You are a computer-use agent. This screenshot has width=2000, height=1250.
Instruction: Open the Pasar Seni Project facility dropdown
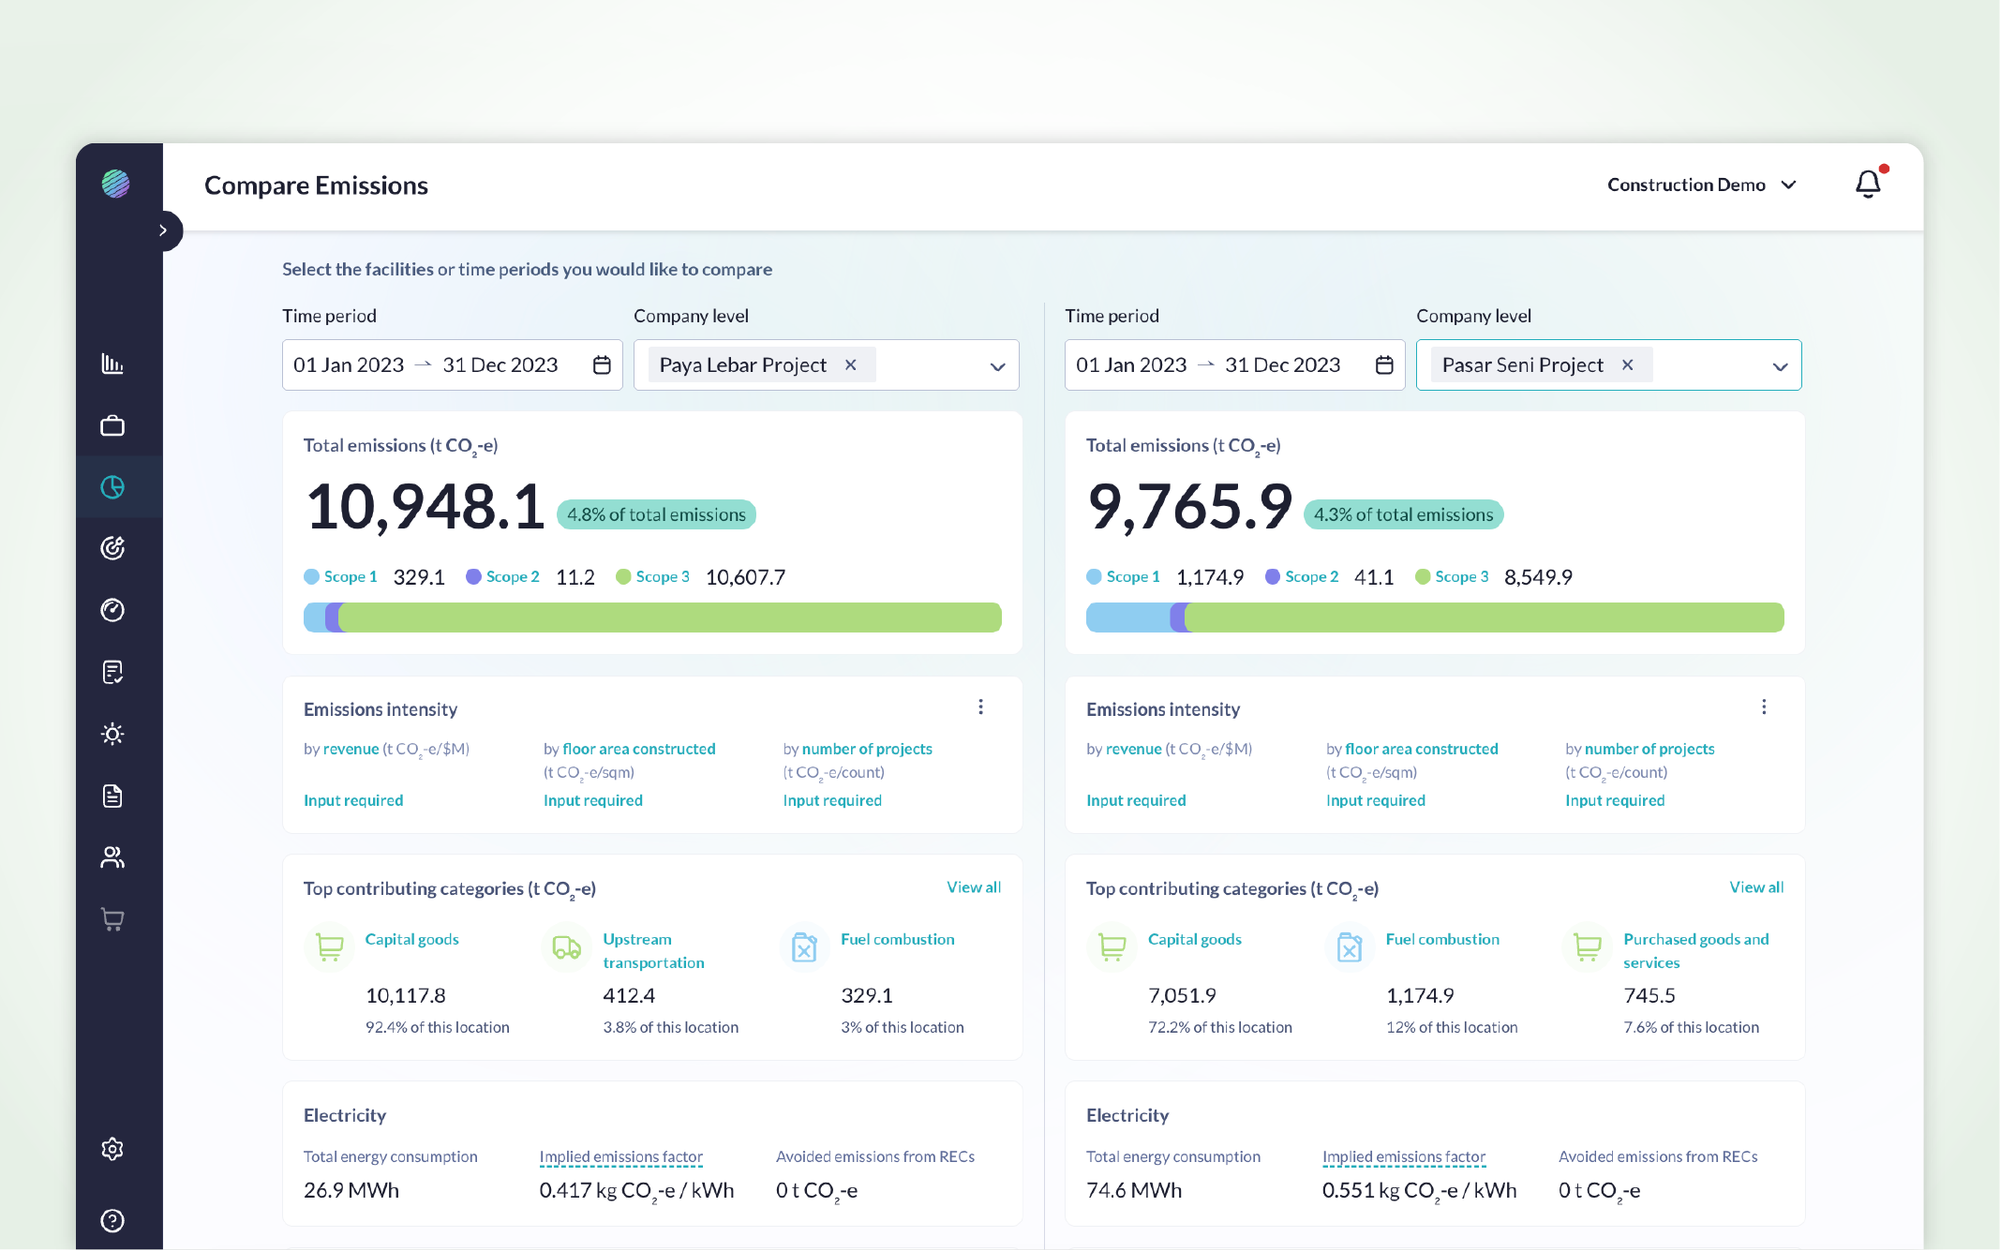point(1780,365)
